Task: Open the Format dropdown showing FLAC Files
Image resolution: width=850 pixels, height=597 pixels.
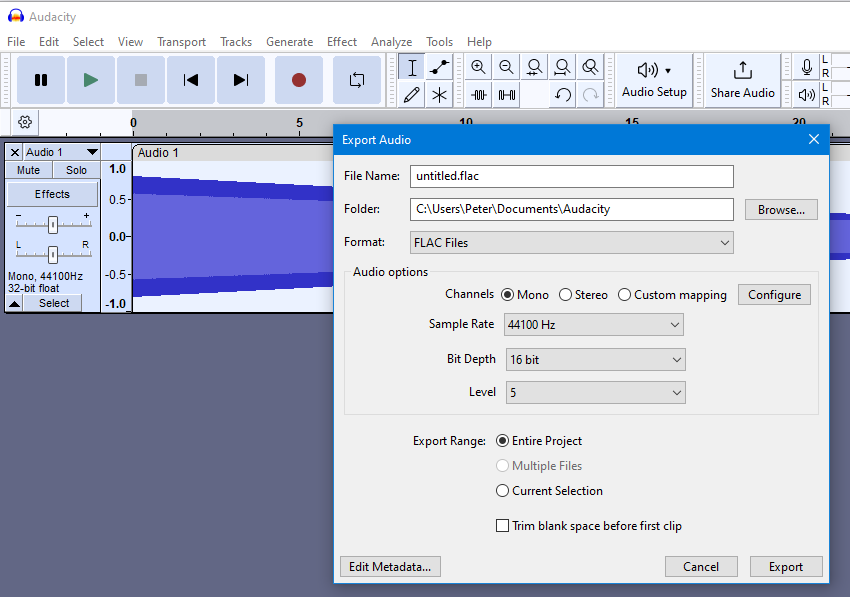Action: pyautogui.click(x=571, y=242)
